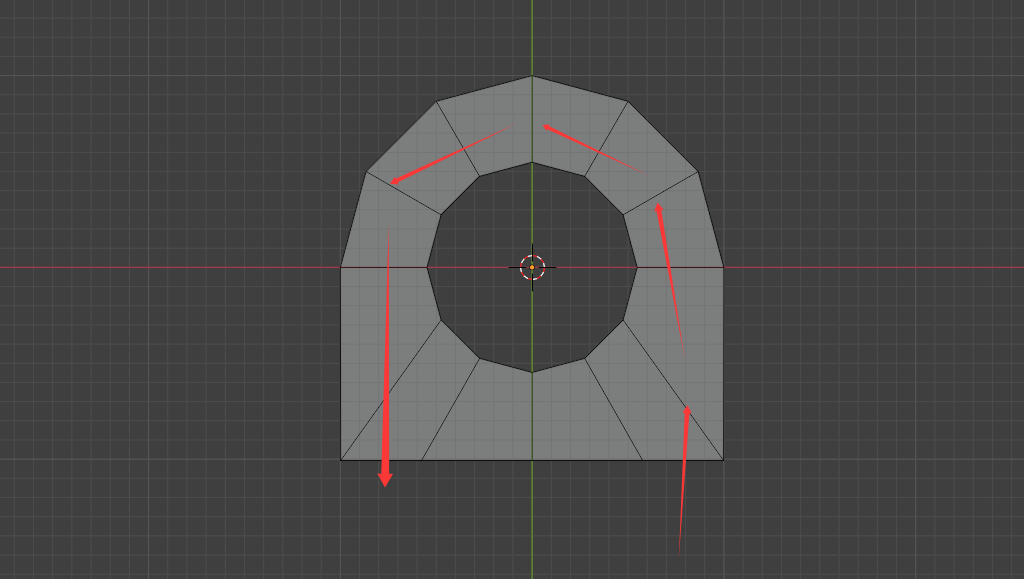
Task: Click the arrowhead of the long right-side upward arrow
Action: [x=659, y=208]
